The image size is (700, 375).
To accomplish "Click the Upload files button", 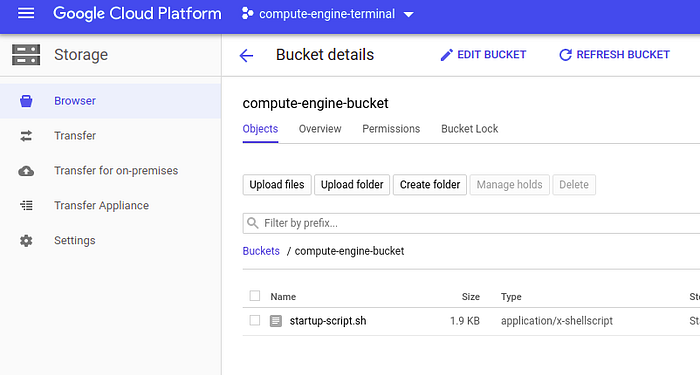I will 277,185.
